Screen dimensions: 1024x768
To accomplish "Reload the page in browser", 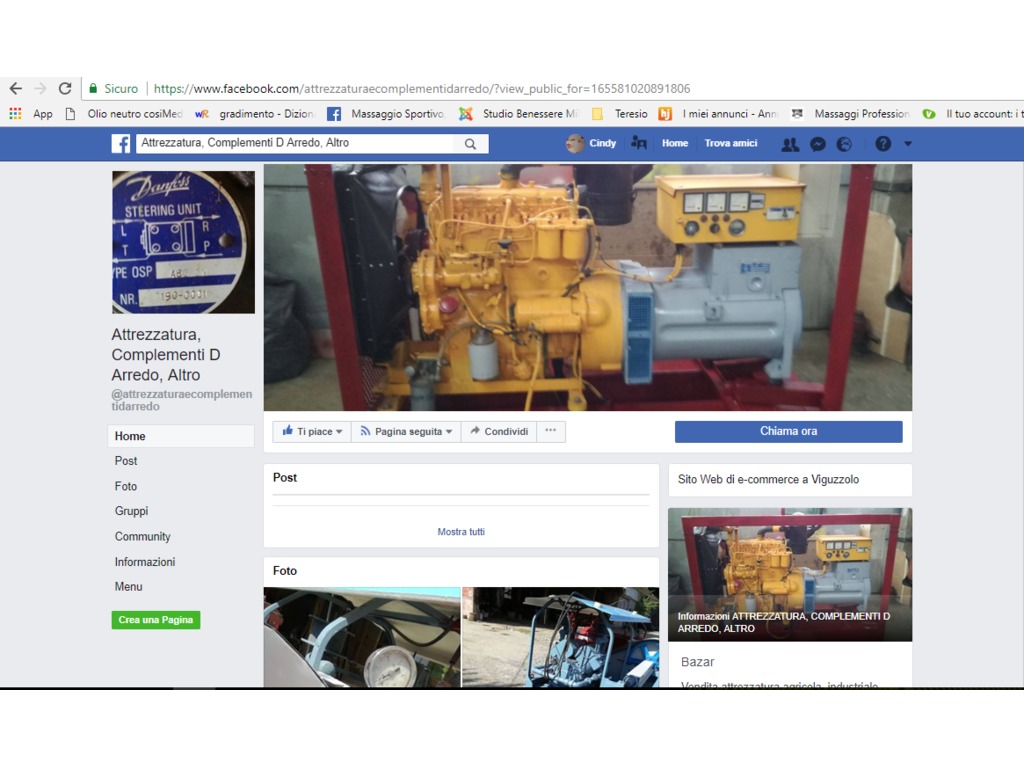I will coord(65,89).
